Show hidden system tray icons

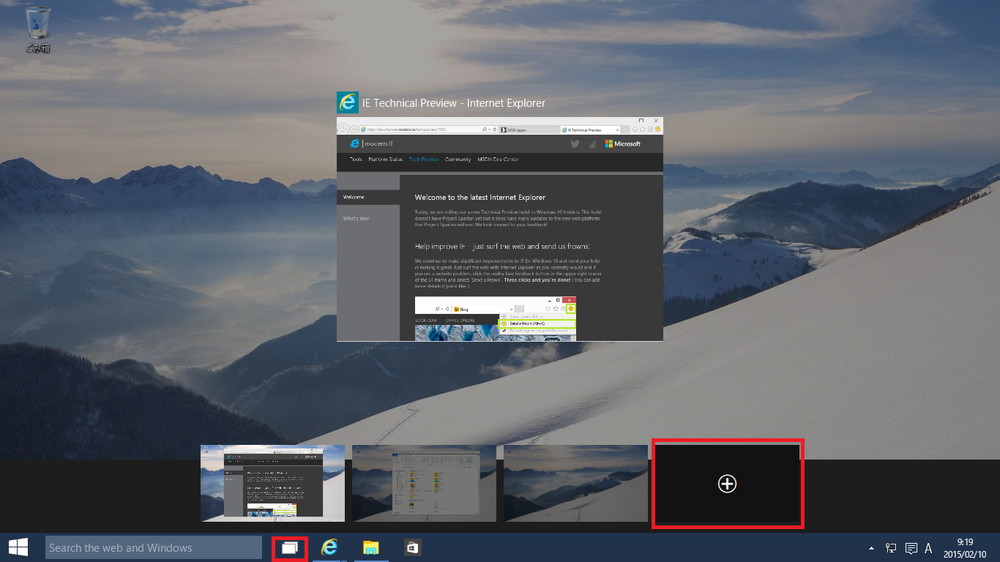tap(871, 548)
